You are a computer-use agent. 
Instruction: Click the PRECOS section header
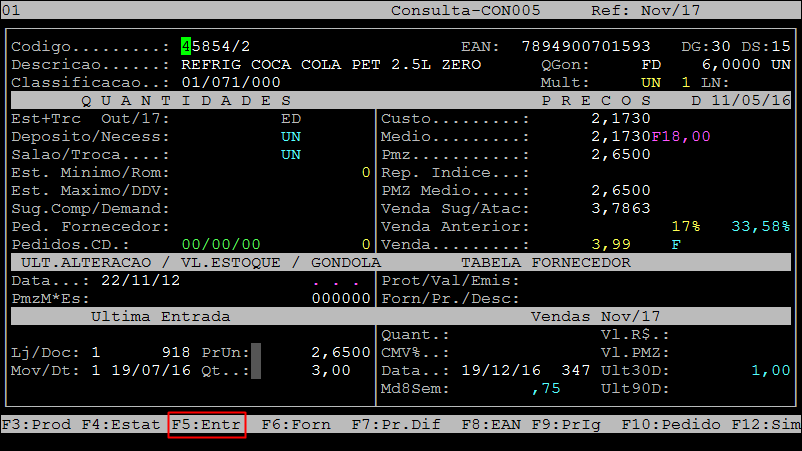point(596,101)
